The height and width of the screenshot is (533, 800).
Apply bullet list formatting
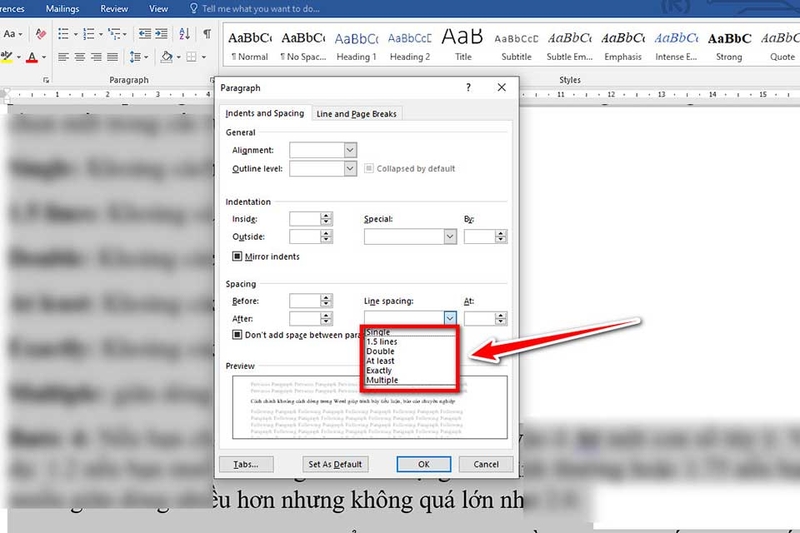point(63,34)
